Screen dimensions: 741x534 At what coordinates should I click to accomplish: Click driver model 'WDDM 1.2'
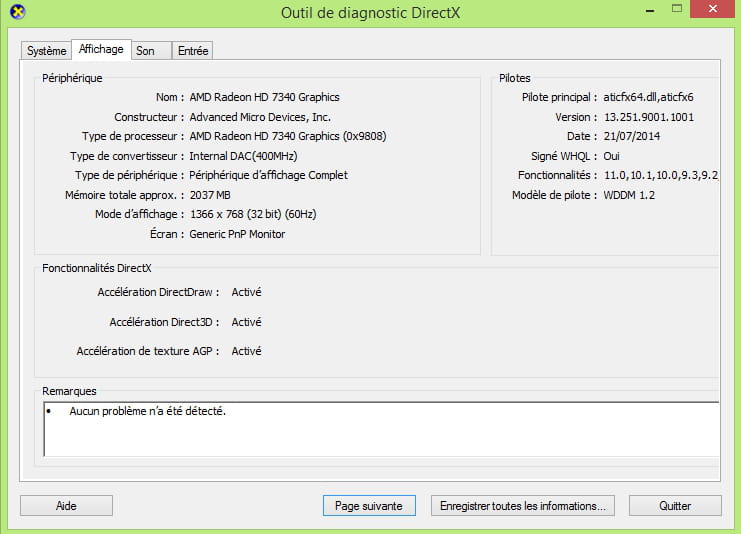pos(629,195)
